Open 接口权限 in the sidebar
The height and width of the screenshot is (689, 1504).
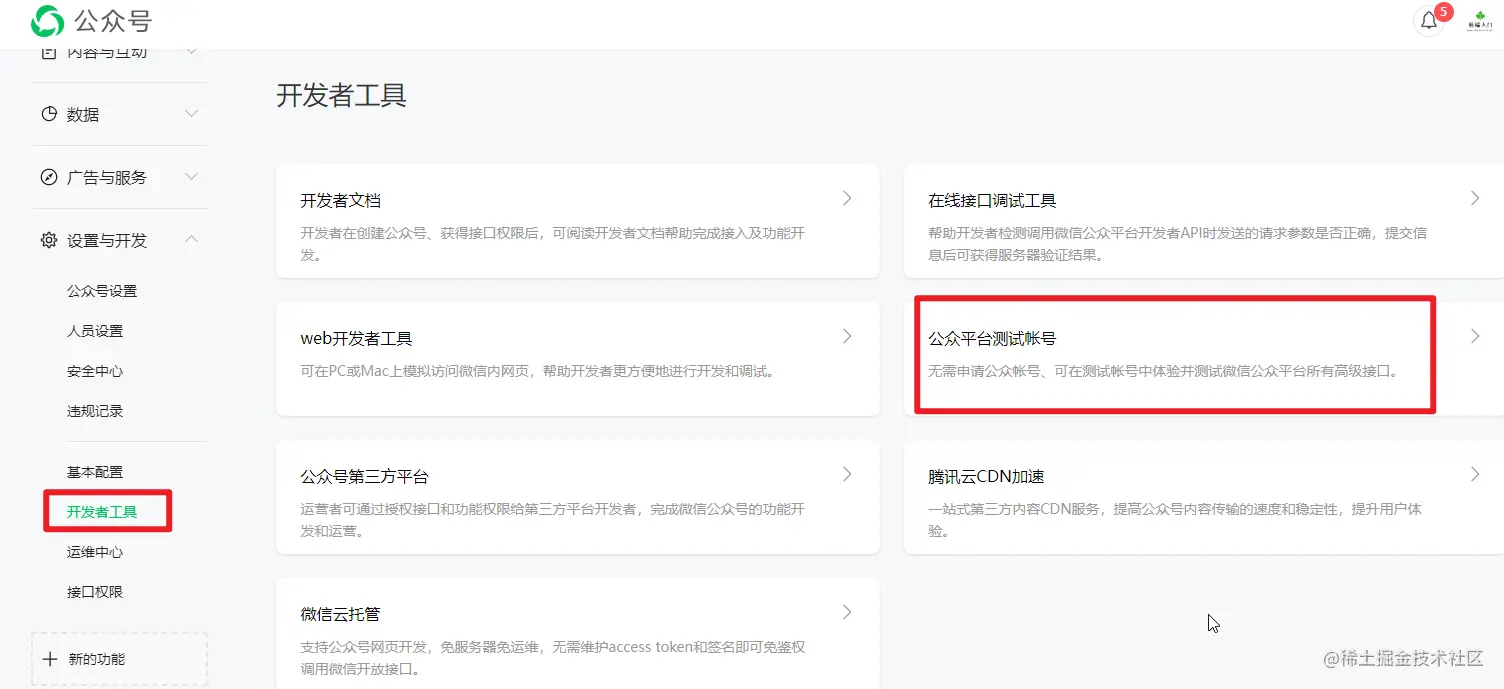(95, 592)
